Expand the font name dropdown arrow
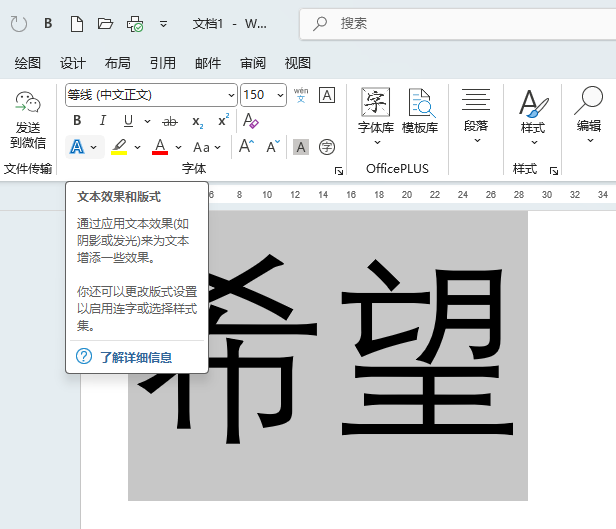The height and width of the screenshot is (529, 616). (231, 95)
